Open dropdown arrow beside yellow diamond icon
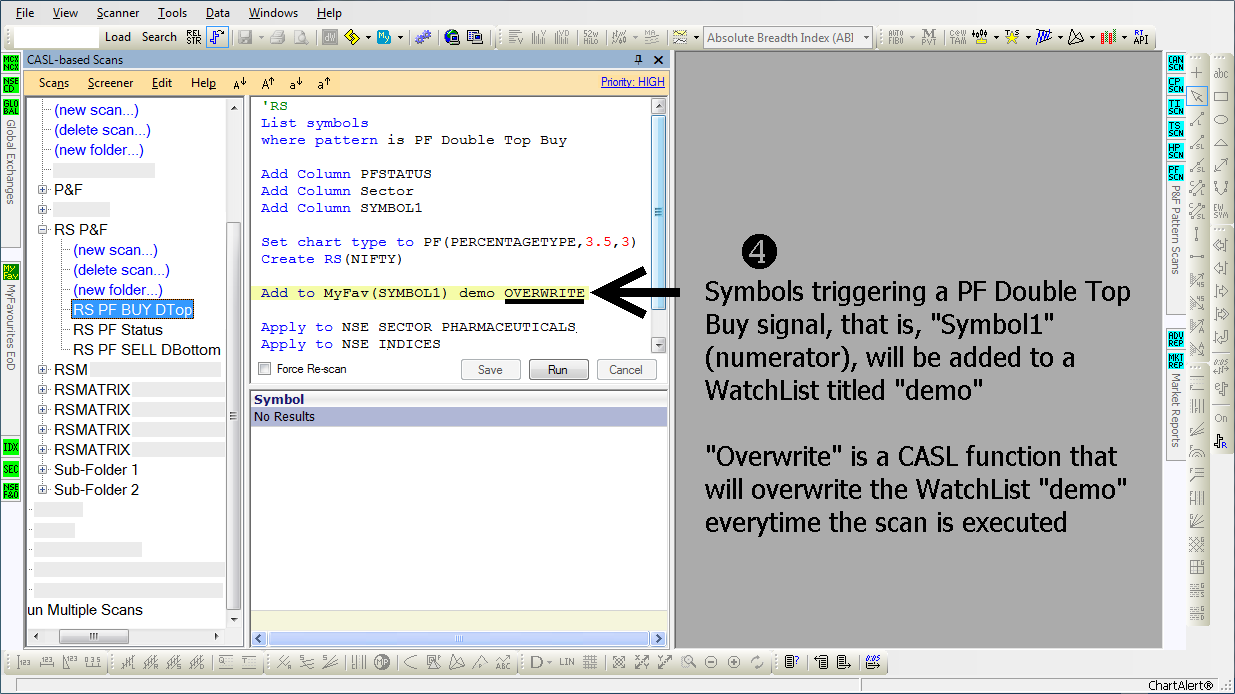The height and width of the screenshot is (694, 1235). coord(367,38)
